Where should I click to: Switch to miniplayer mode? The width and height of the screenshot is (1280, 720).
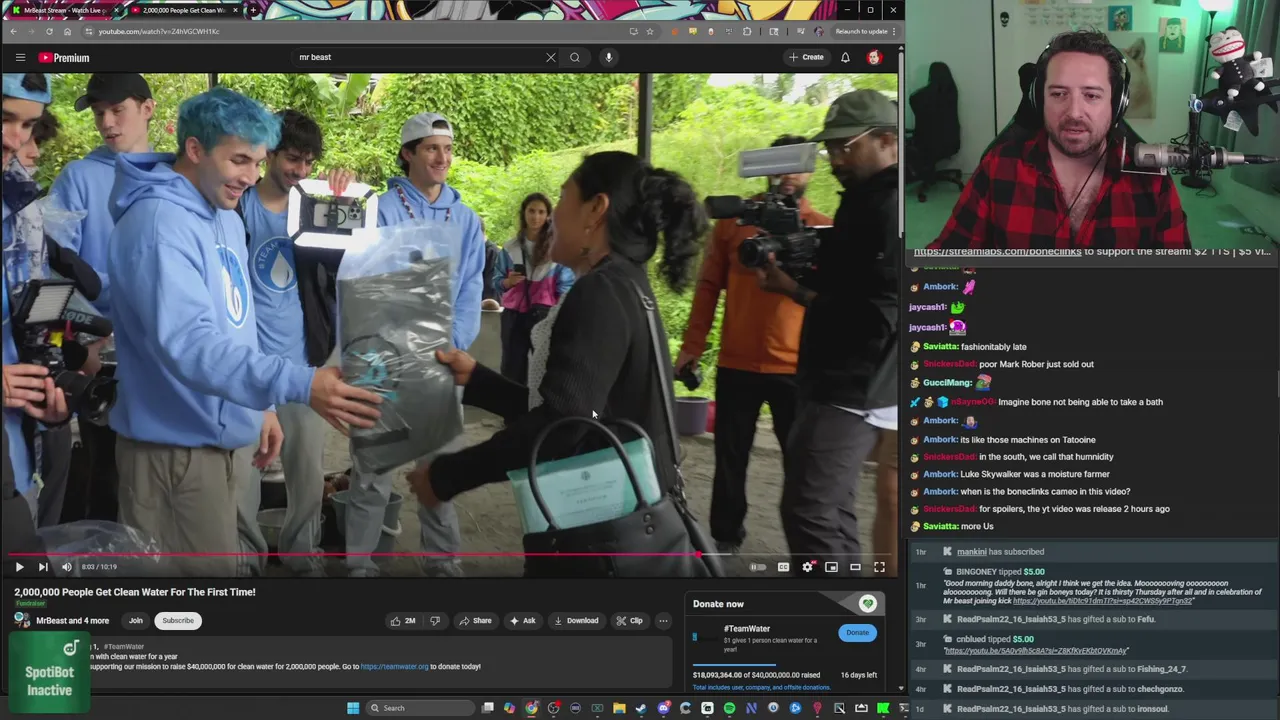(831, 567)
